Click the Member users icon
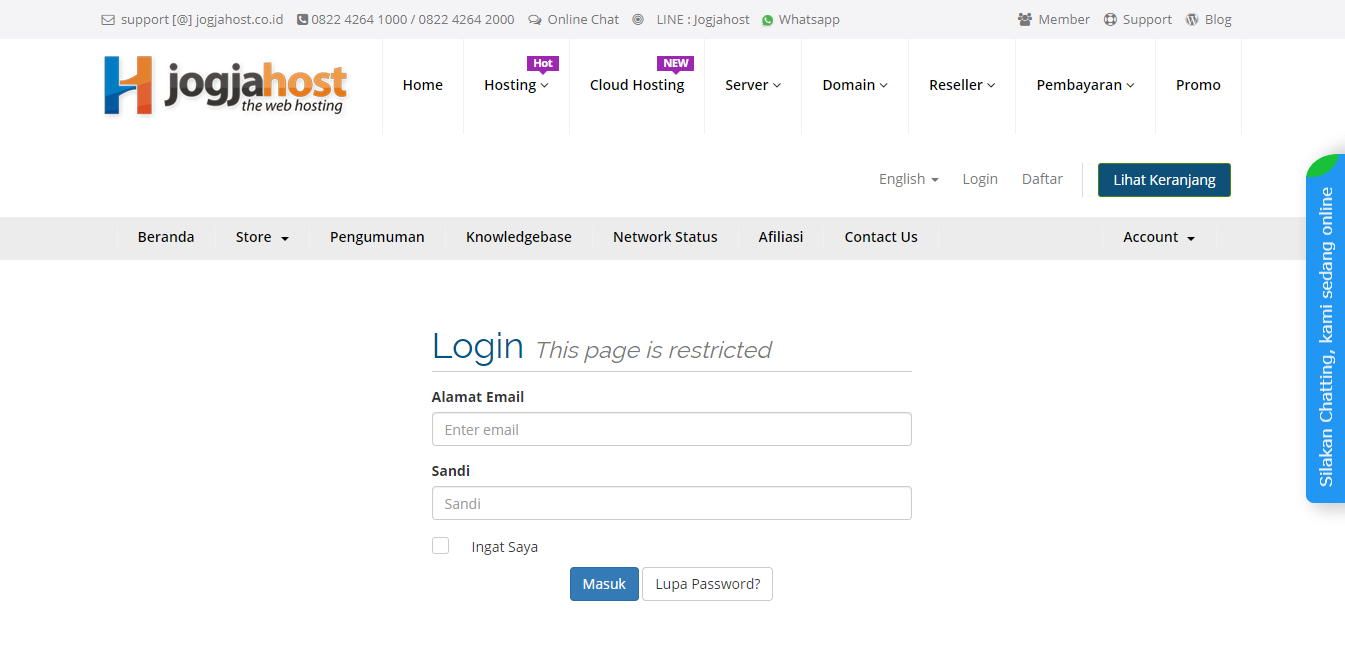This screenshot has width=1345, height=650. pos(1025,20)
